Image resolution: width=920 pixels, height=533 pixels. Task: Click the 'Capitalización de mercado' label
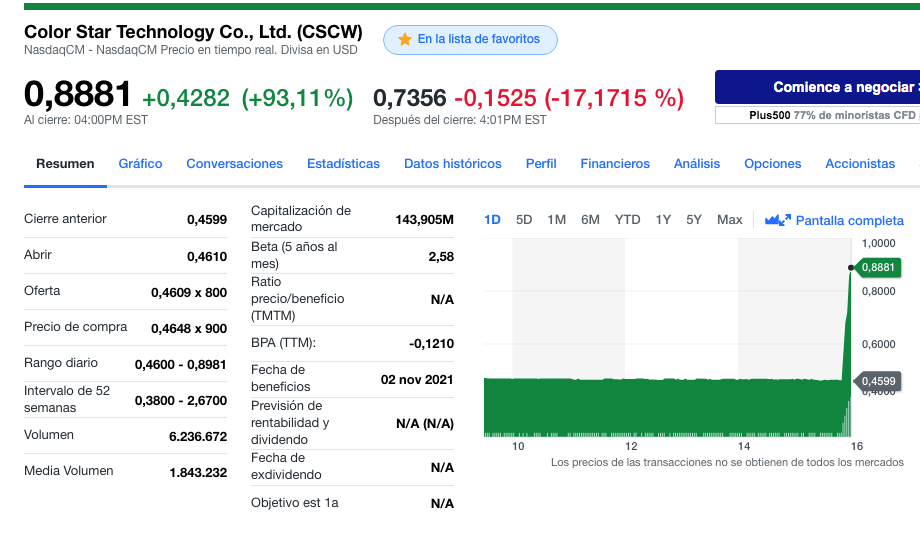(x=301, y=218)
